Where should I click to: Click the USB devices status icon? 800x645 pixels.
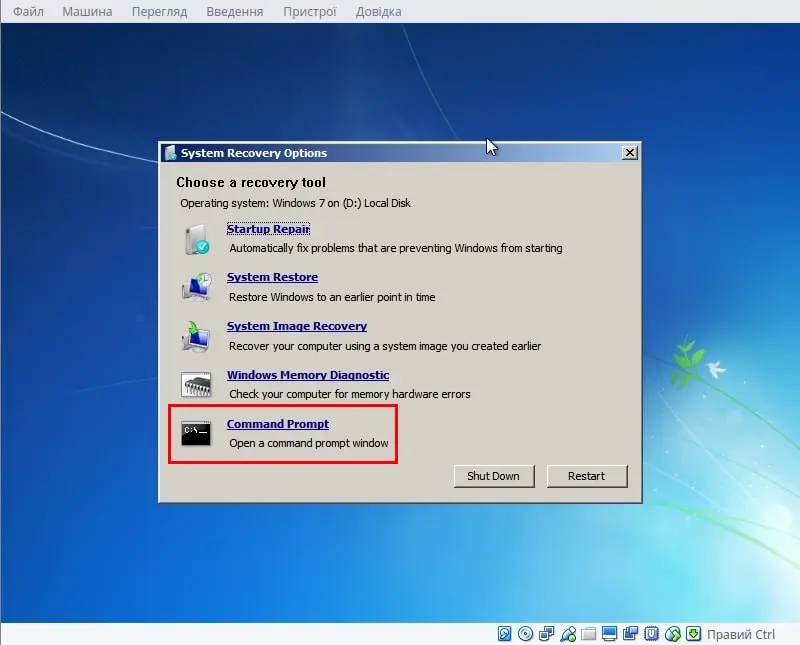pos(568,634)
